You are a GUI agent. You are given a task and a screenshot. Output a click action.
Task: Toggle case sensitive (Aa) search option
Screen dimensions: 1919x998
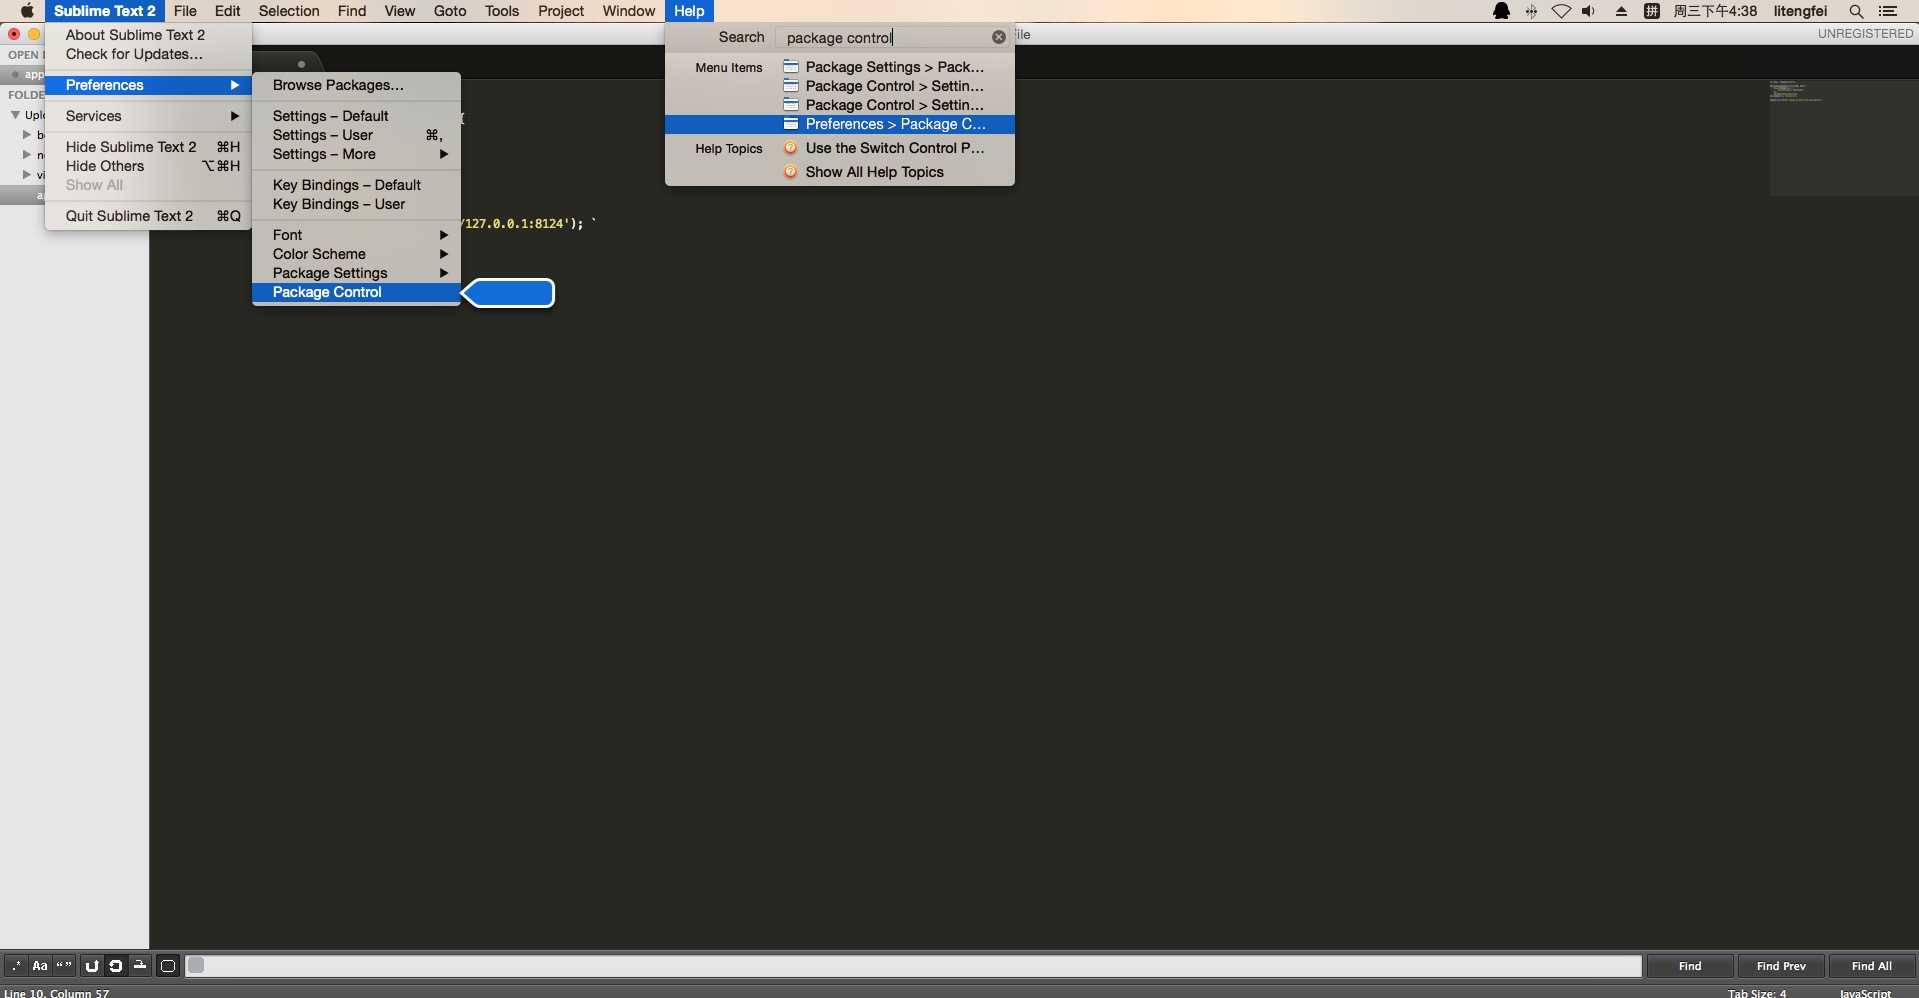click(x=40, y=966)
